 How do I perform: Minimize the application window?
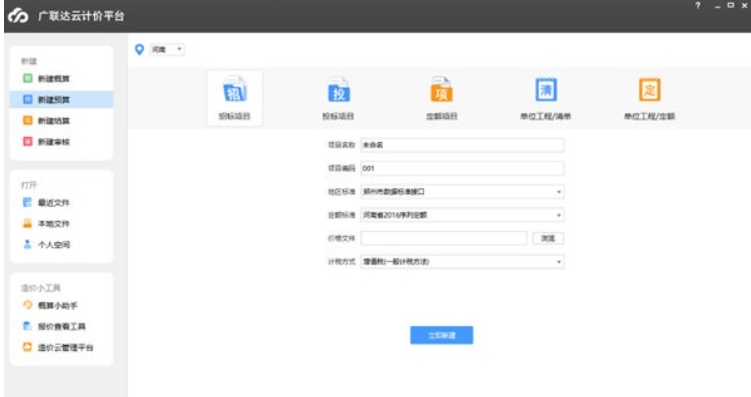coord(717,6)
